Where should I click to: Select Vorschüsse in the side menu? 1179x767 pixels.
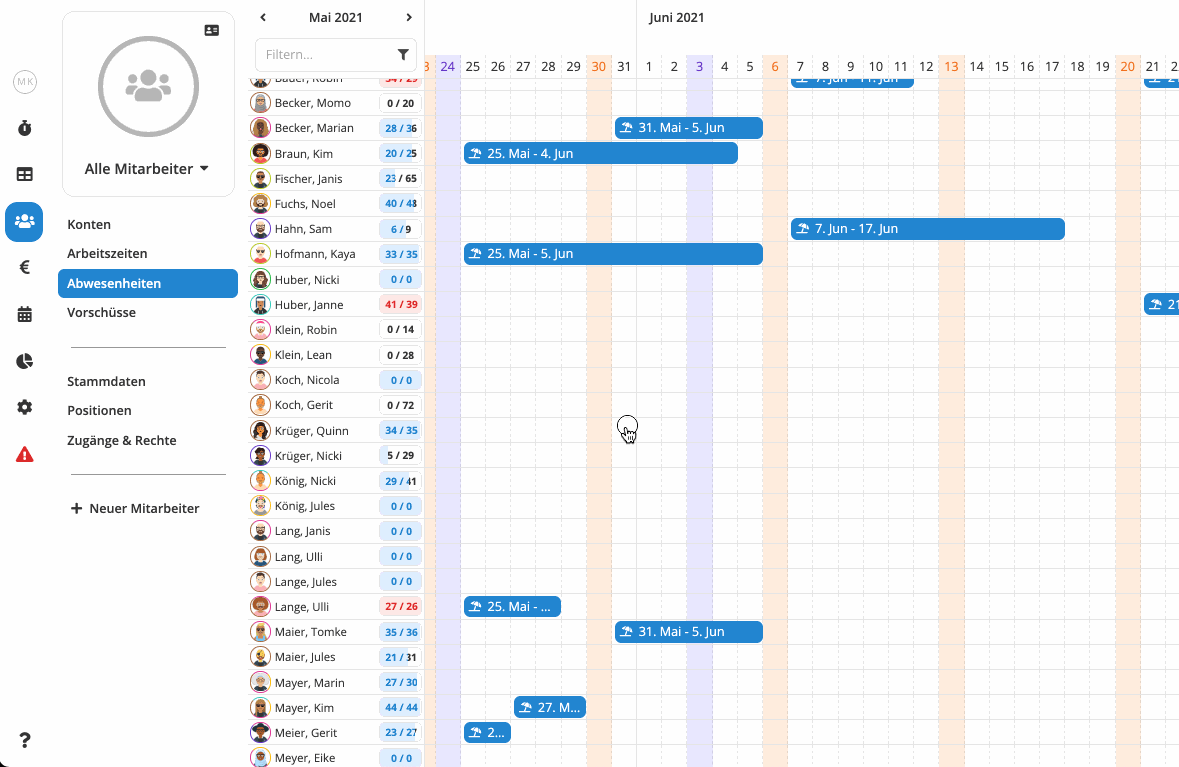tap(101, 312)
